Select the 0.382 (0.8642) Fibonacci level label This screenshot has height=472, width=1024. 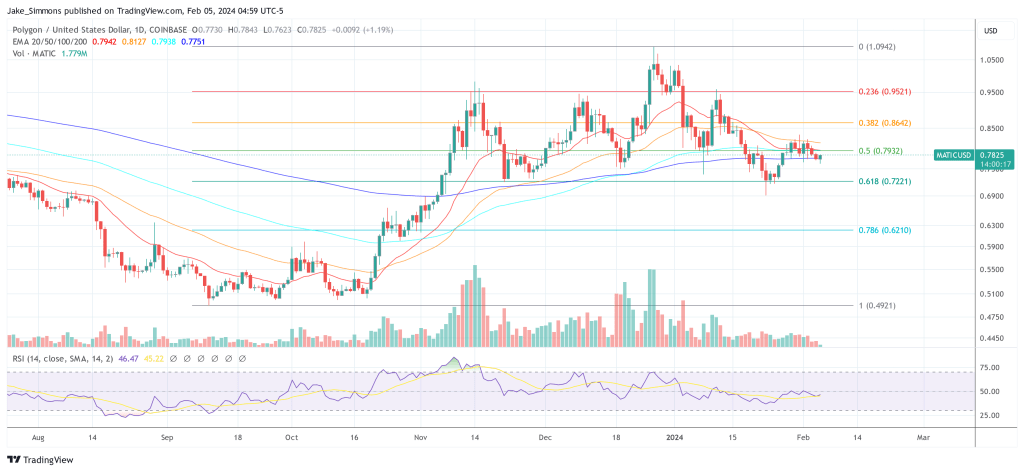point(885,122)
